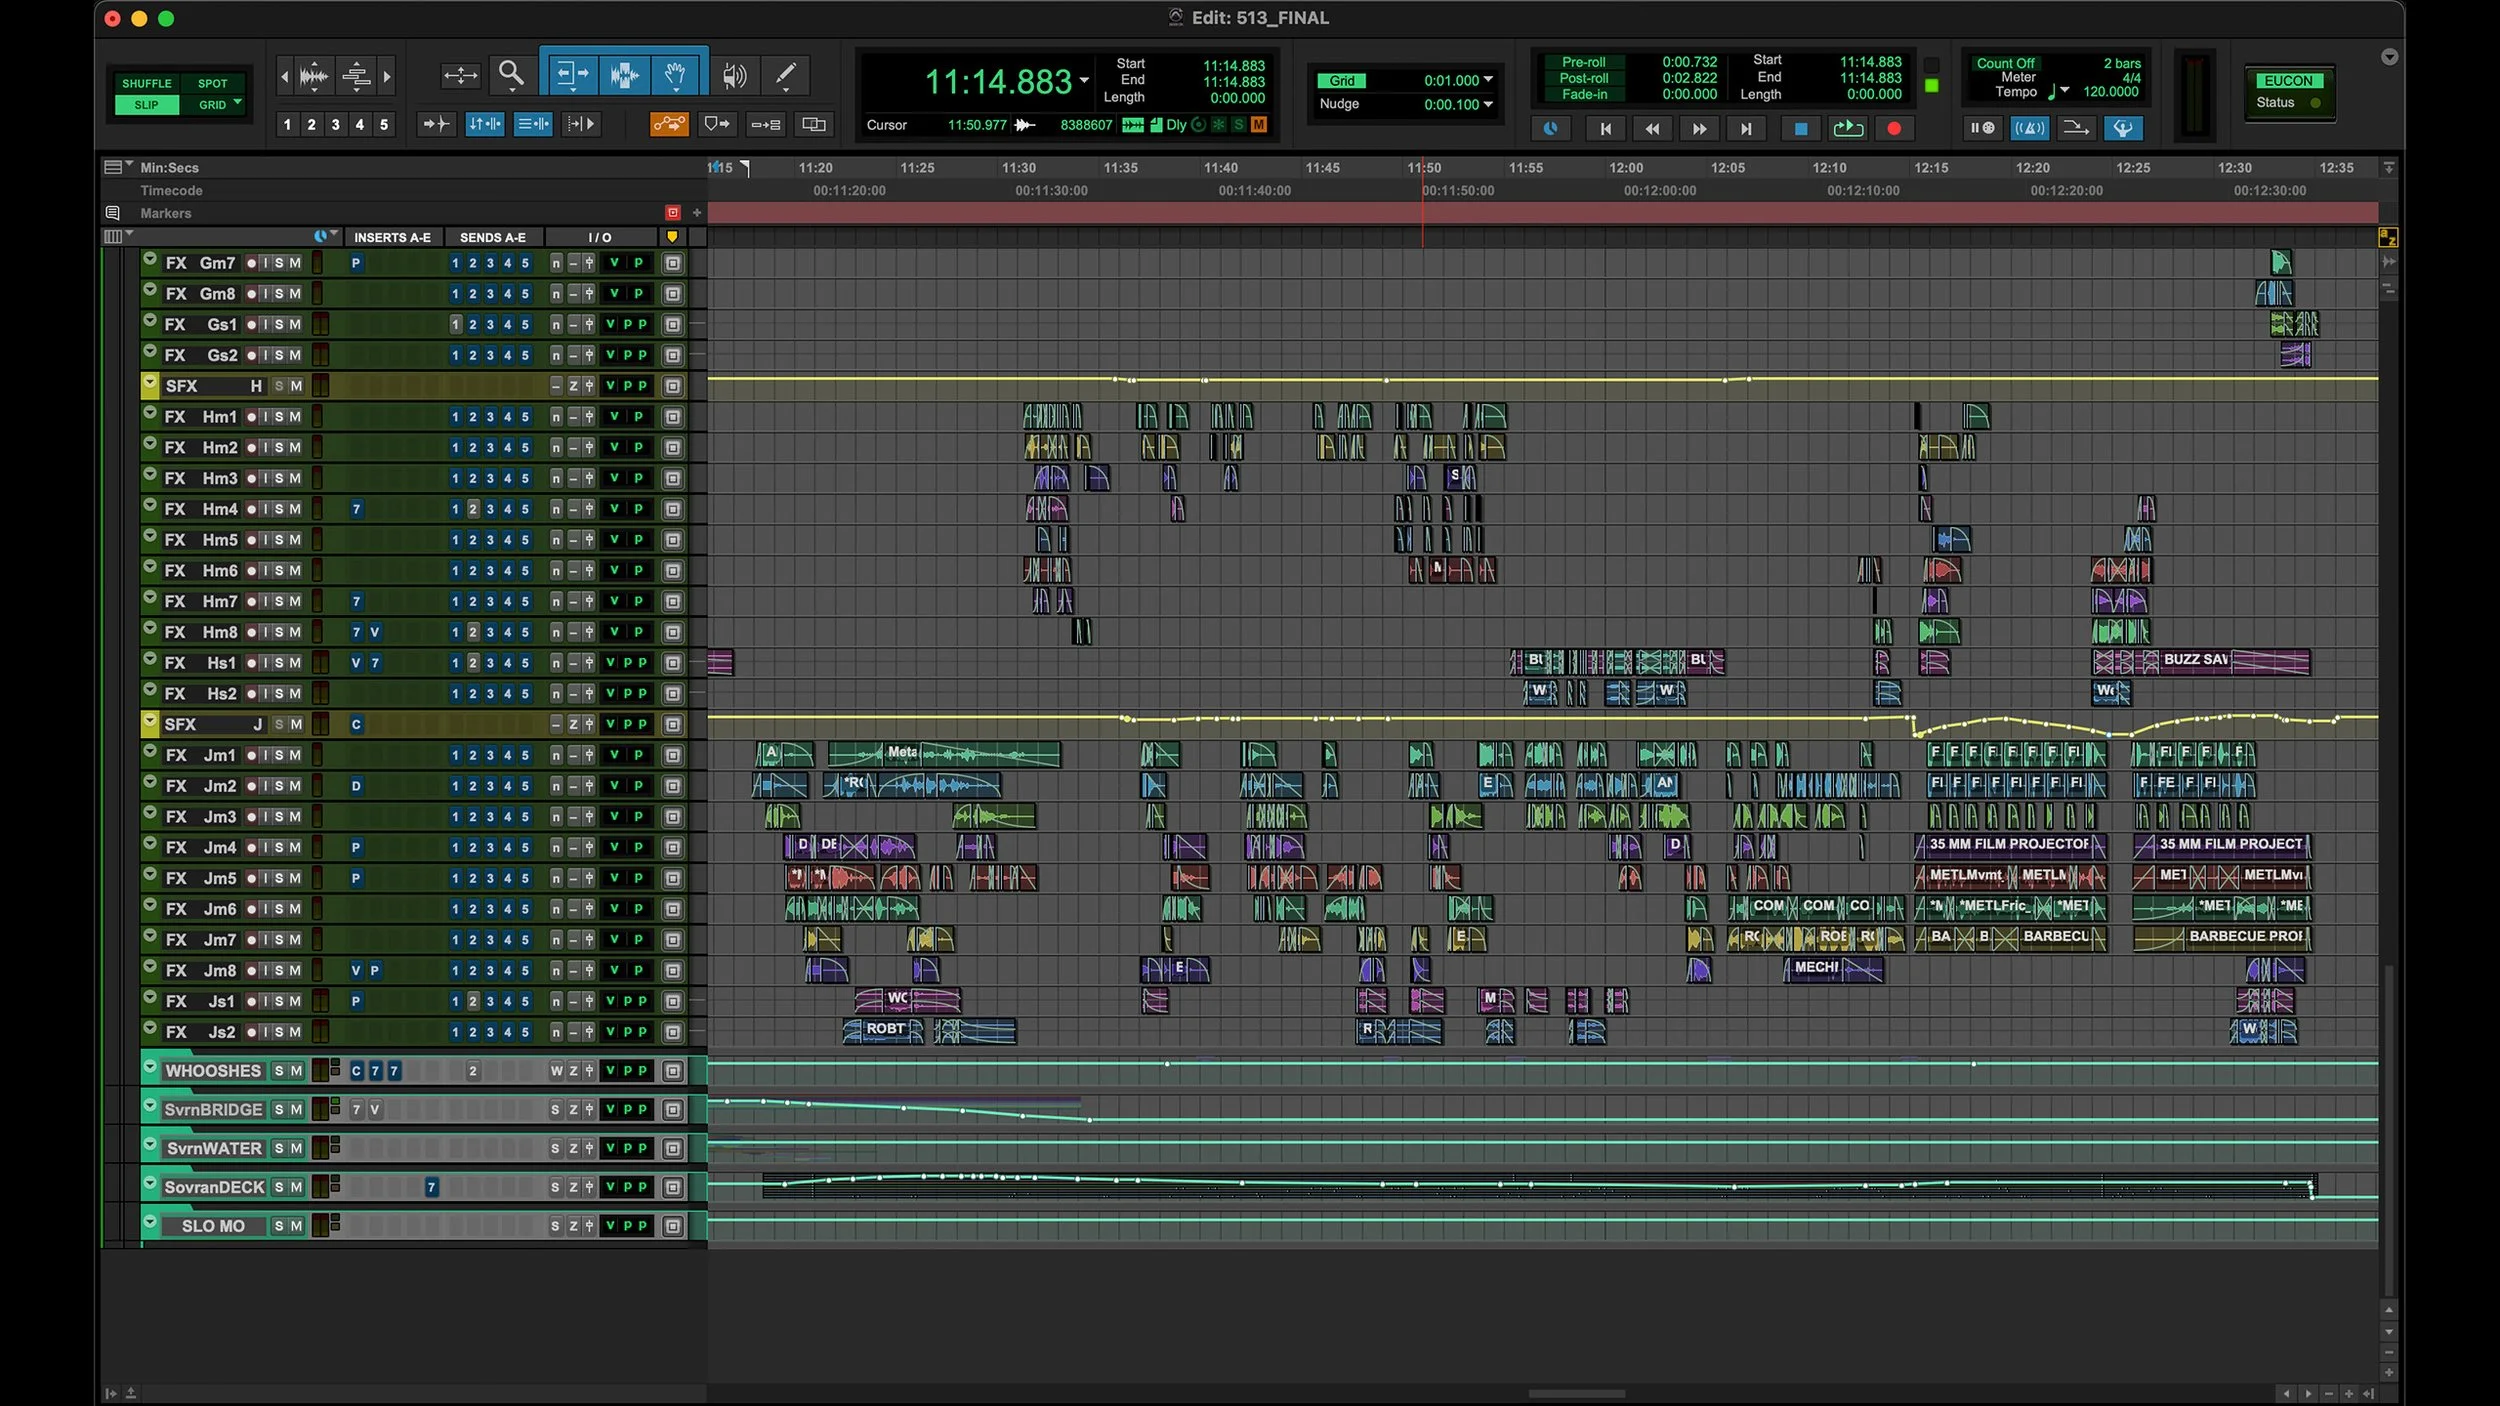Select the Zoomer magnifier tool

click(512, 75)
